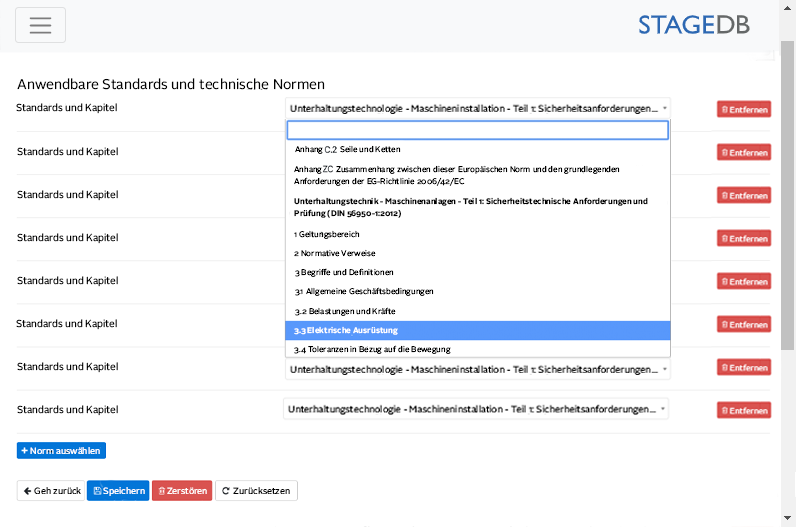Go back using Geh zurück button
Viewport: 796px width, 527px height.
[51, 491]
